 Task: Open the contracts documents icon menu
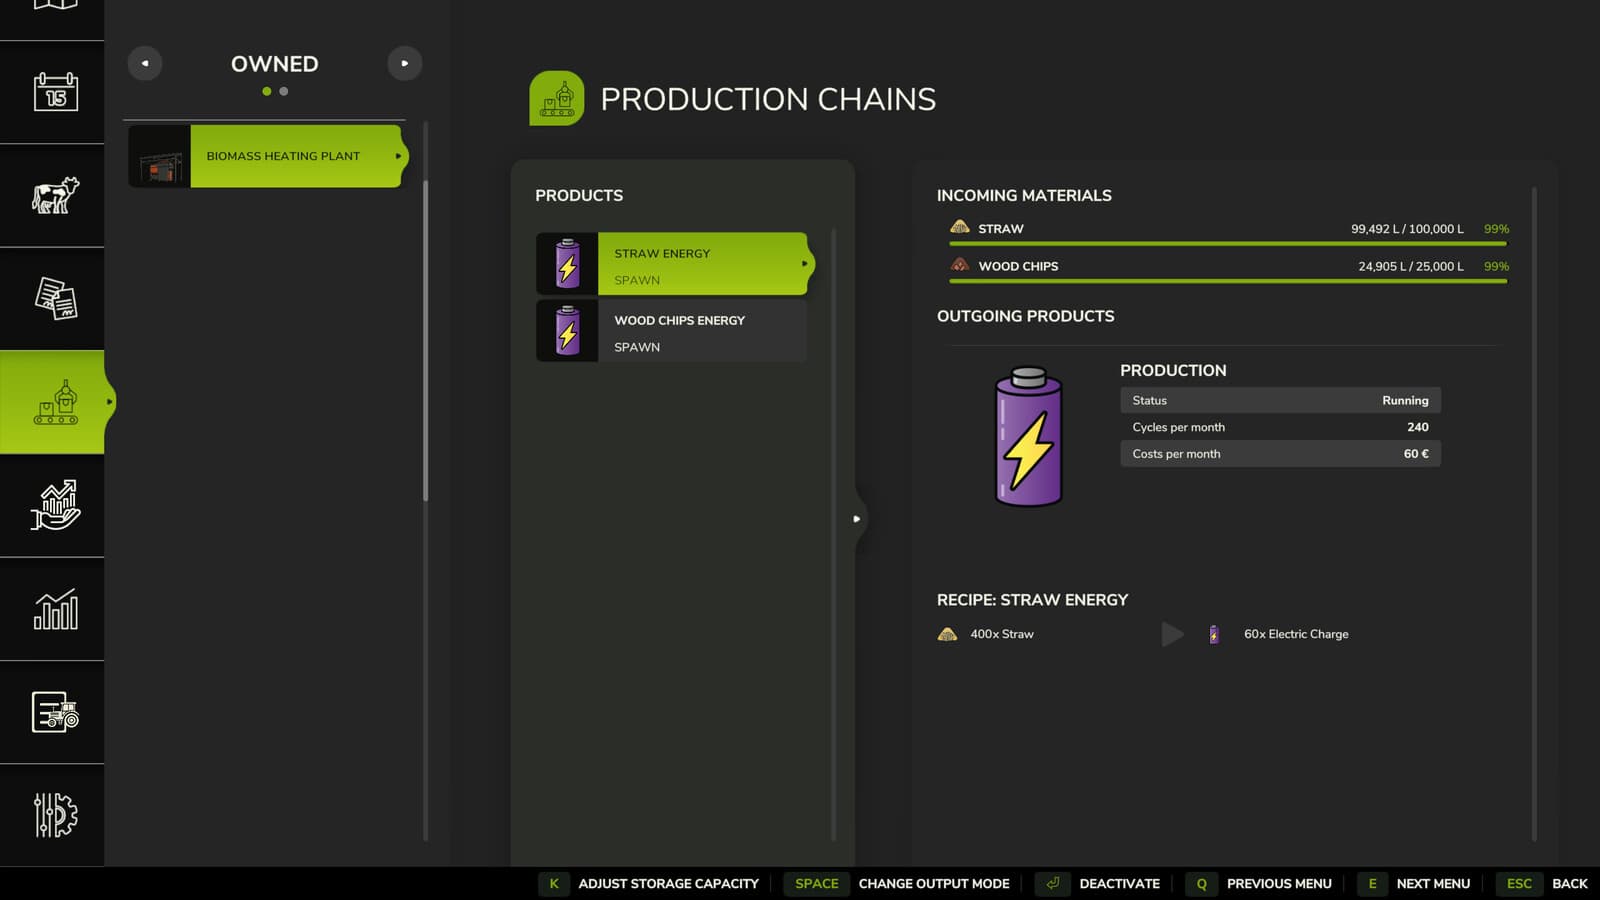coord(56,298)
